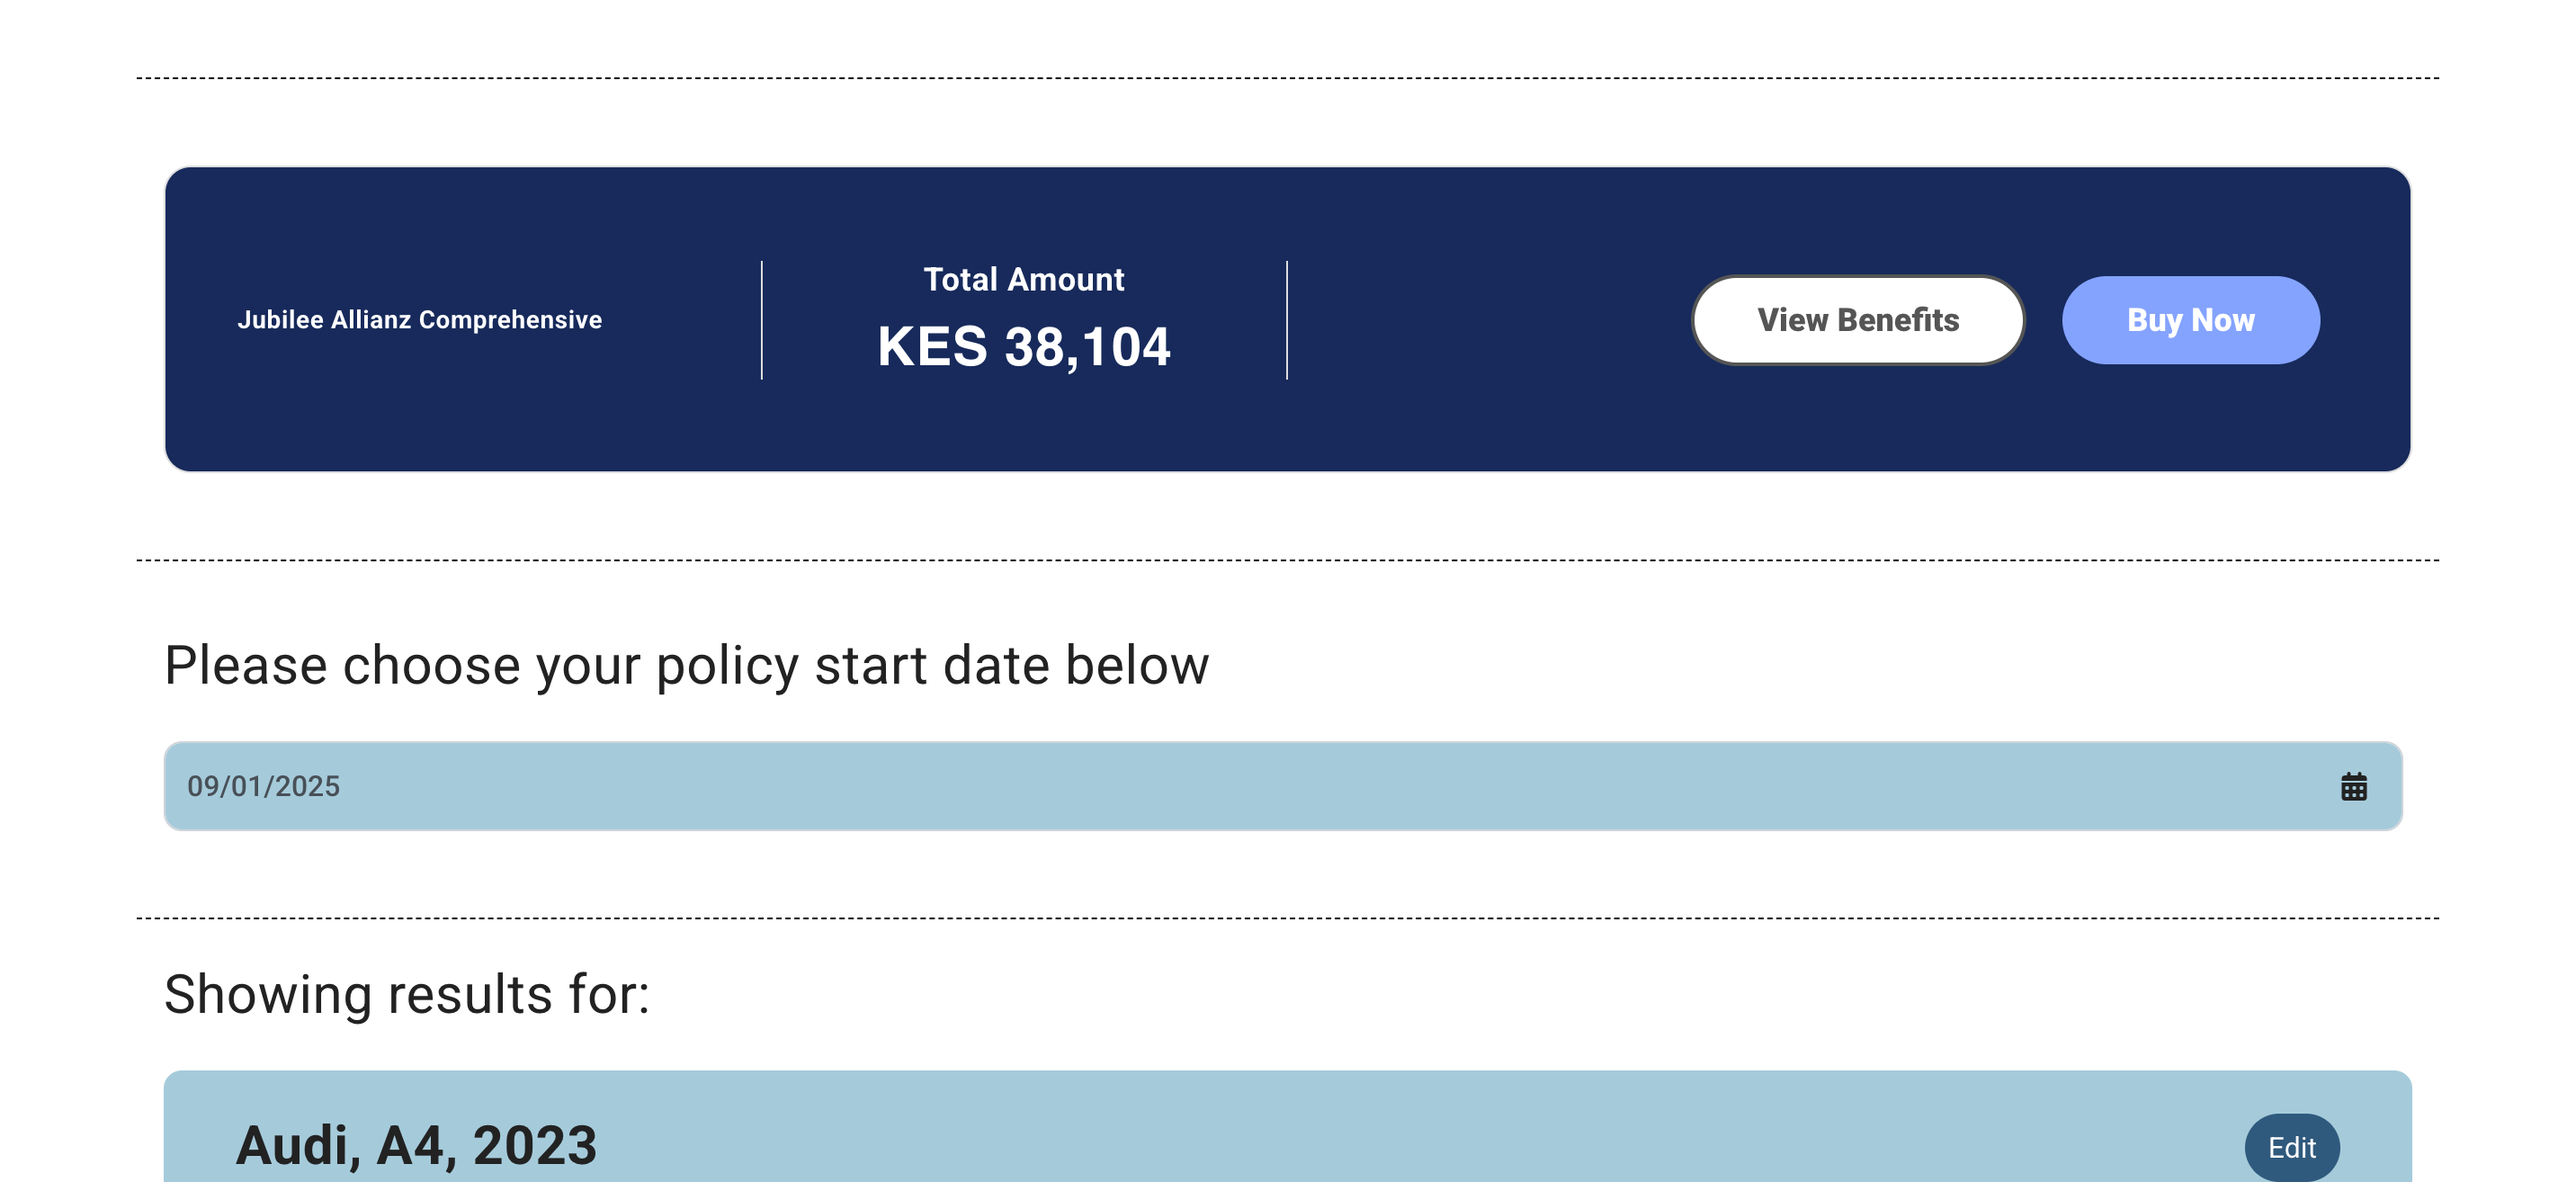Focus the policy start date field
The width and height of the screenshot is (2576, 1182).
coord(1200,787)
